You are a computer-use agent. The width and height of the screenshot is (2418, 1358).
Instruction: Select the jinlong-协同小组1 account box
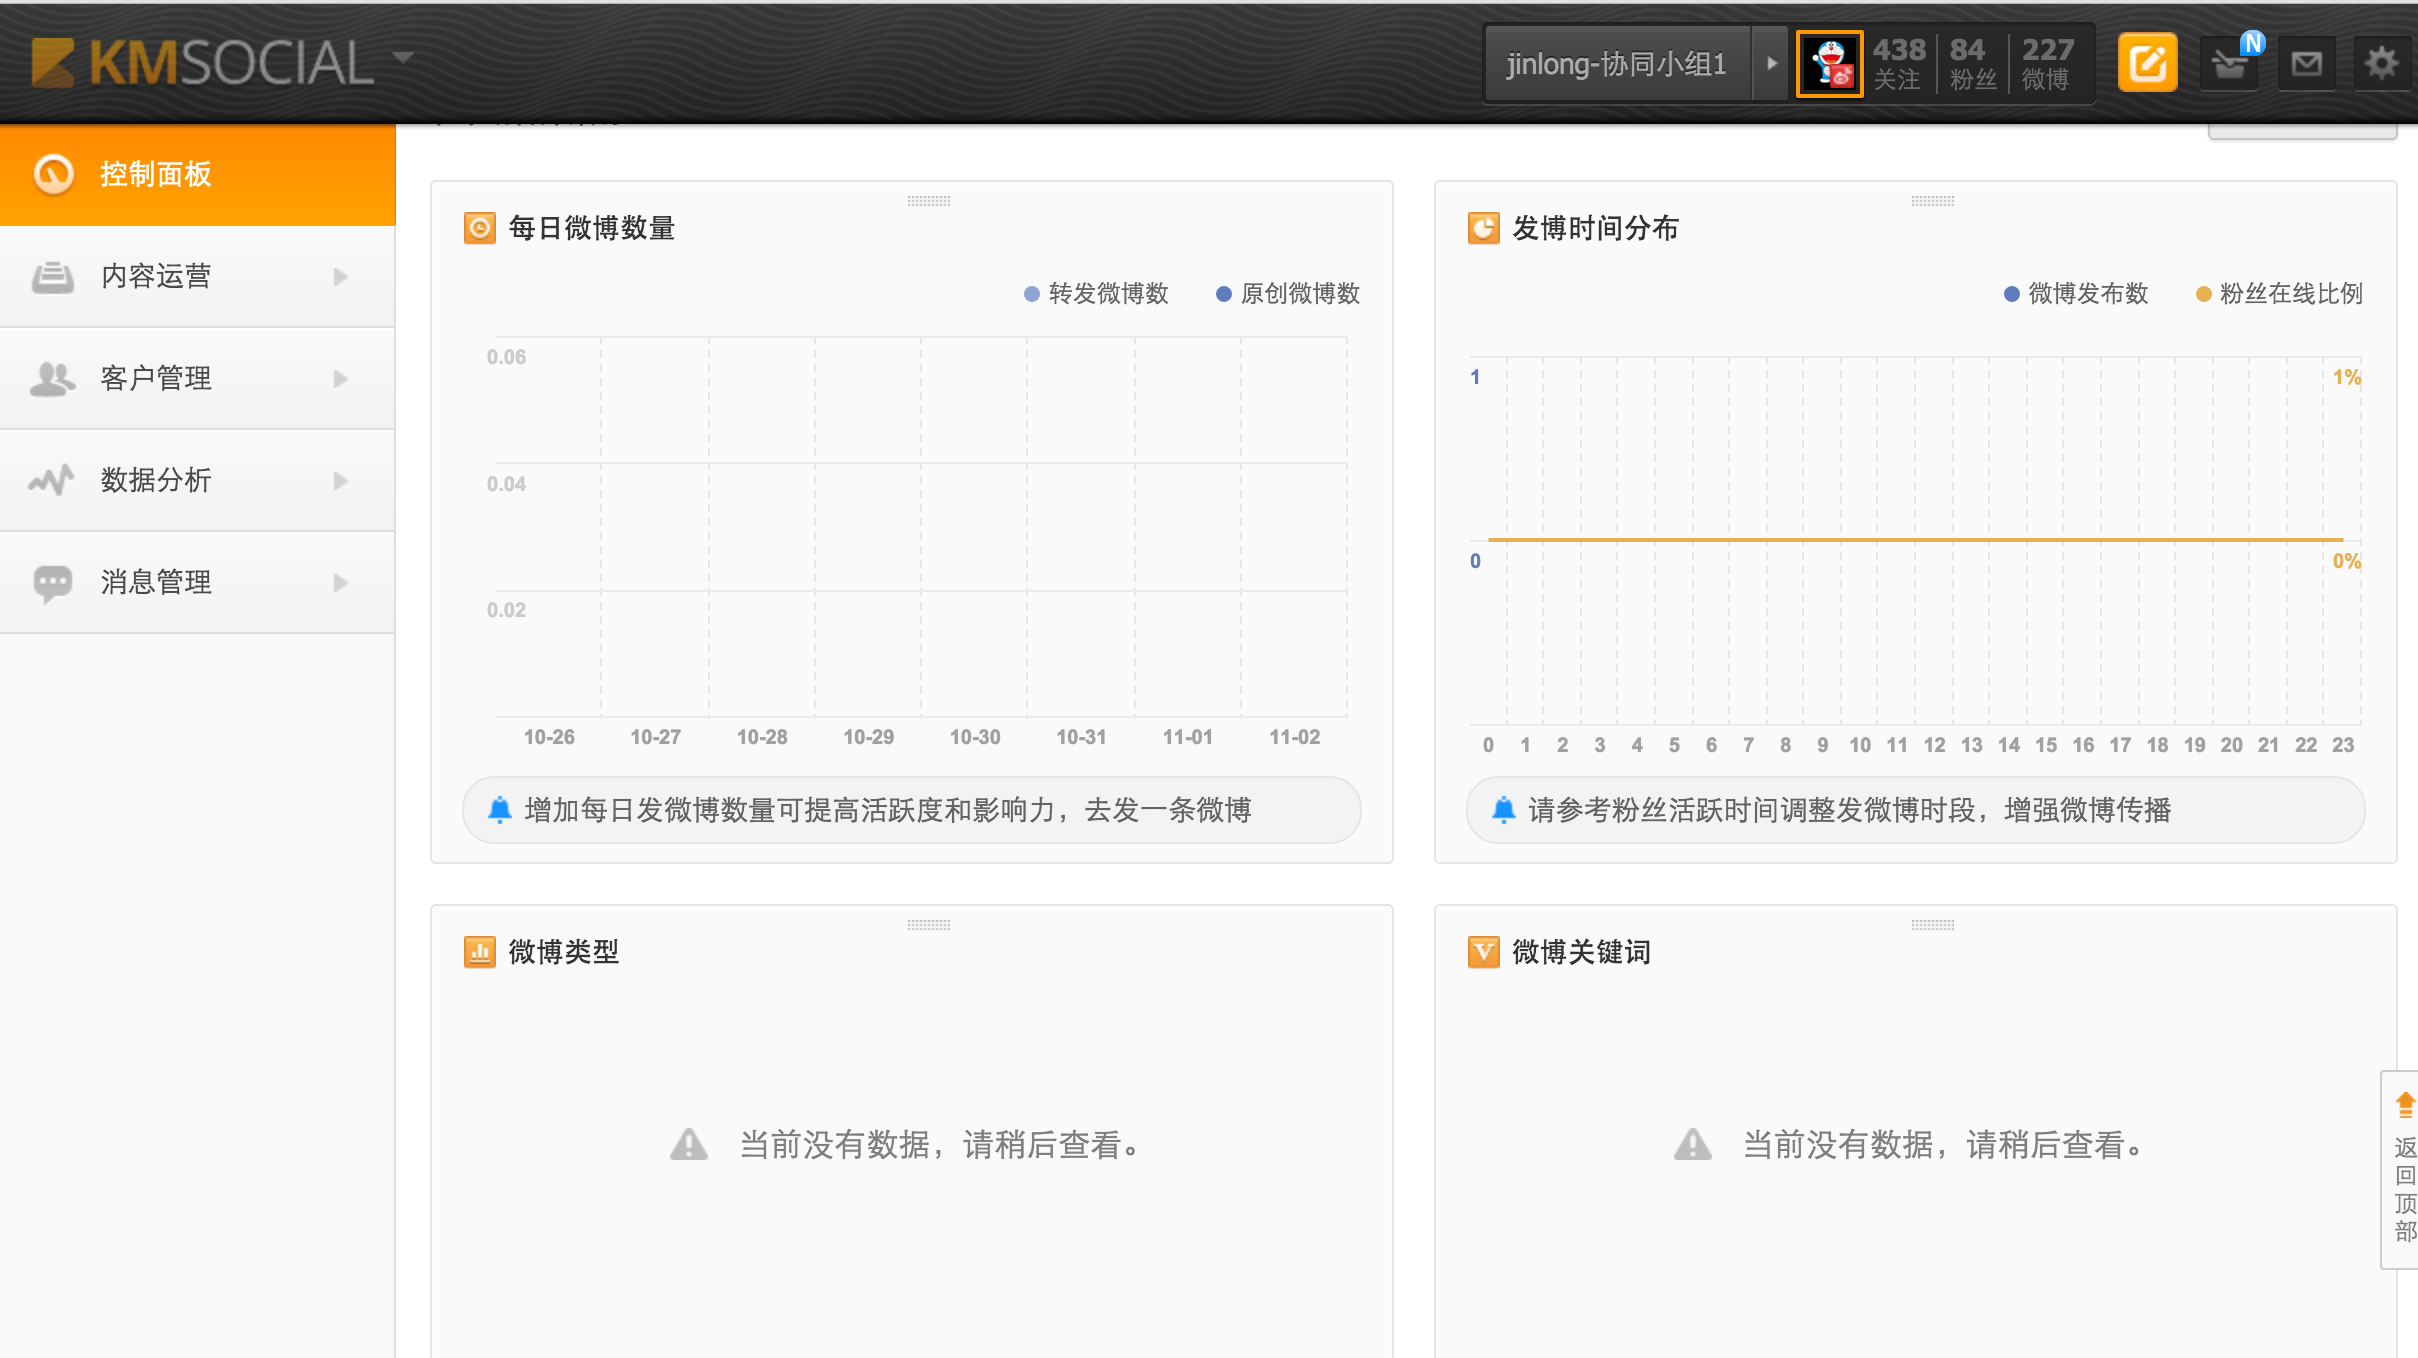point(1617,63)
